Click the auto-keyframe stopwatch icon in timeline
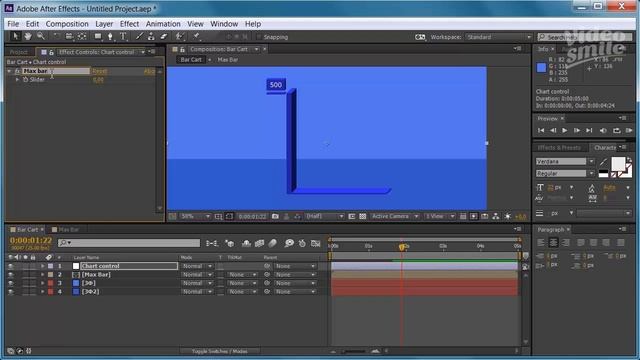Image resolution: width=640 pixels, height=360 pixels. coord(302,243)
